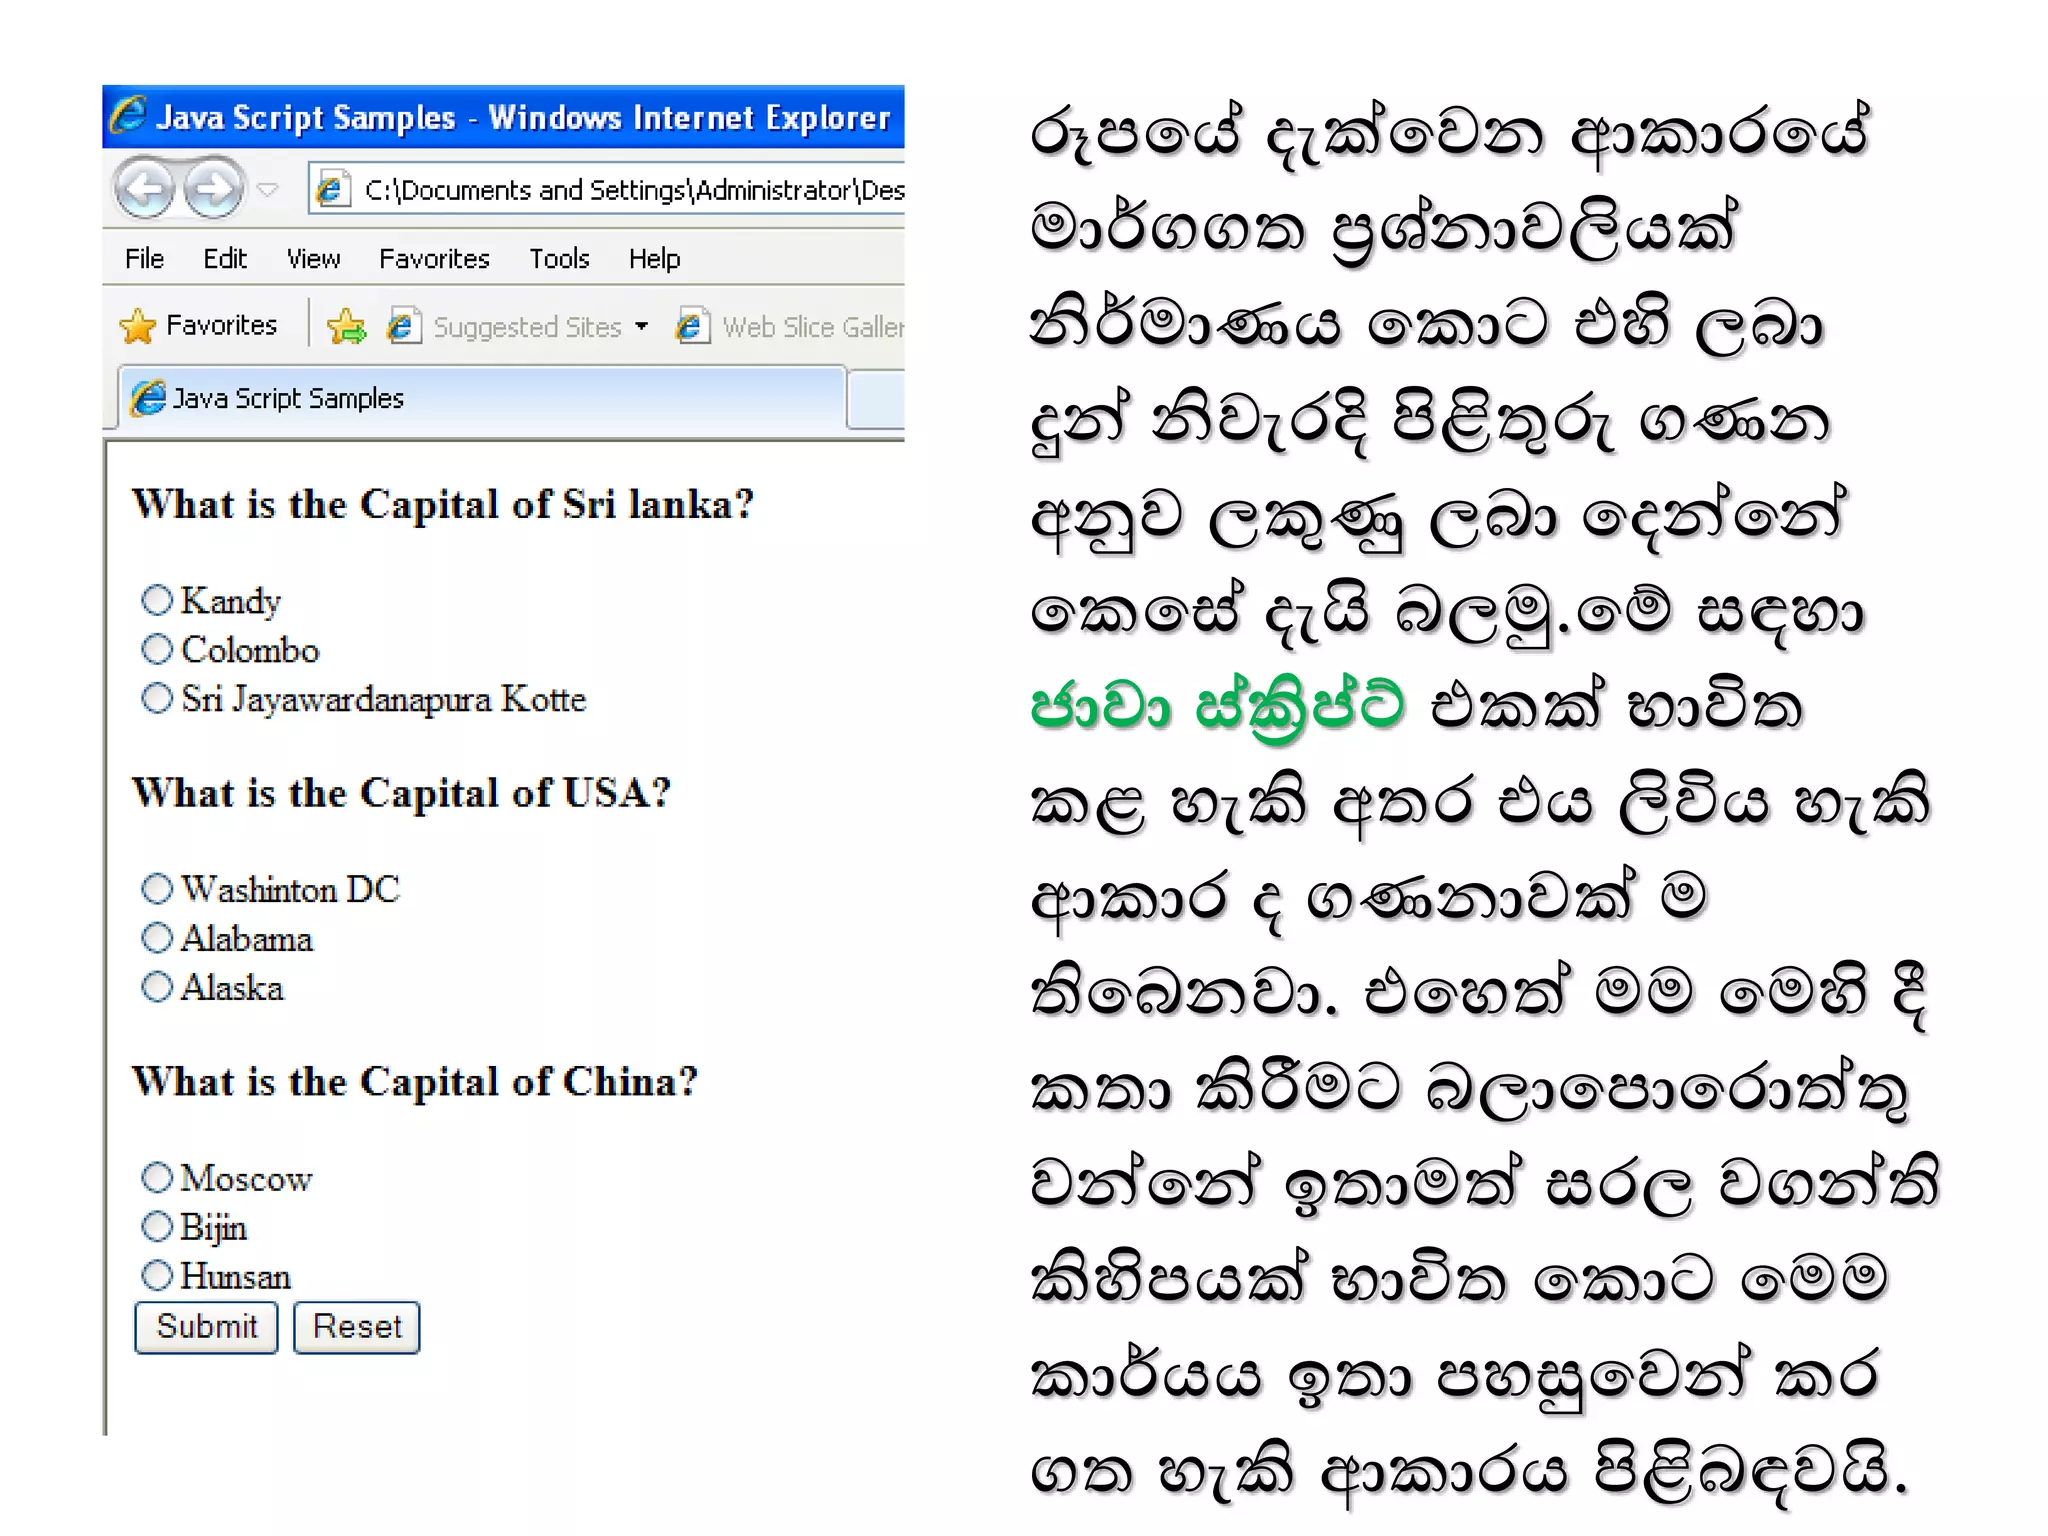2048x1536 pixels.
Task: Open the recent pages dropdown arrow
Action: coord(268,188)
